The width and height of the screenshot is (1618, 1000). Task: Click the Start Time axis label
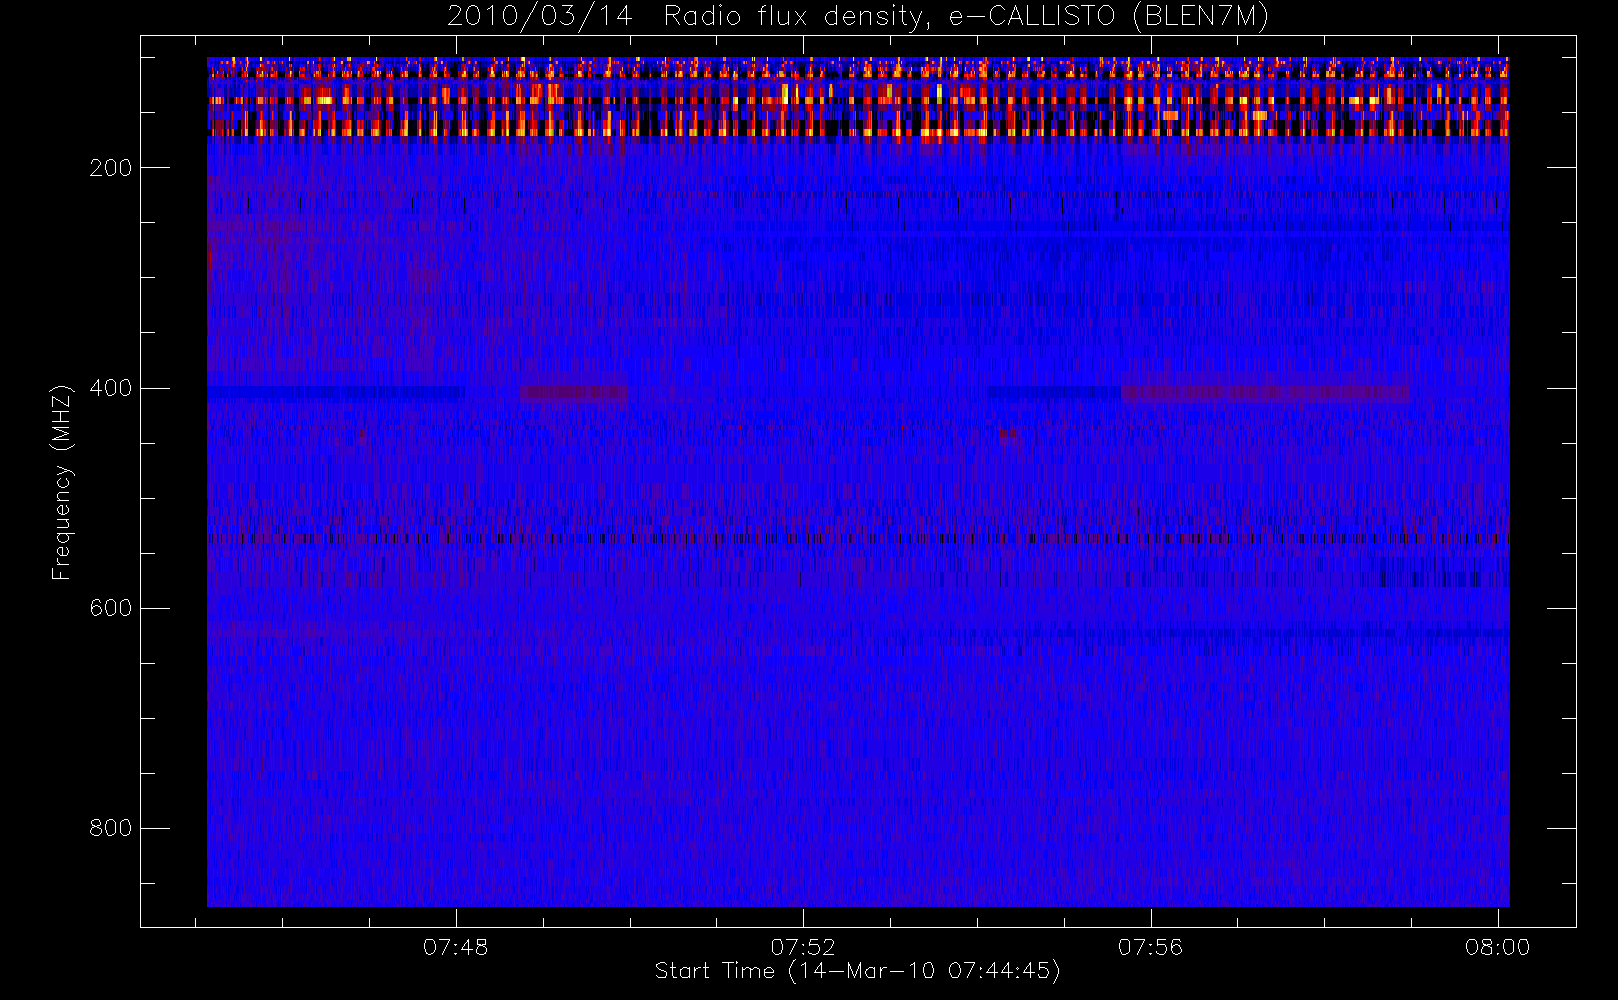(x=858, y=971)
